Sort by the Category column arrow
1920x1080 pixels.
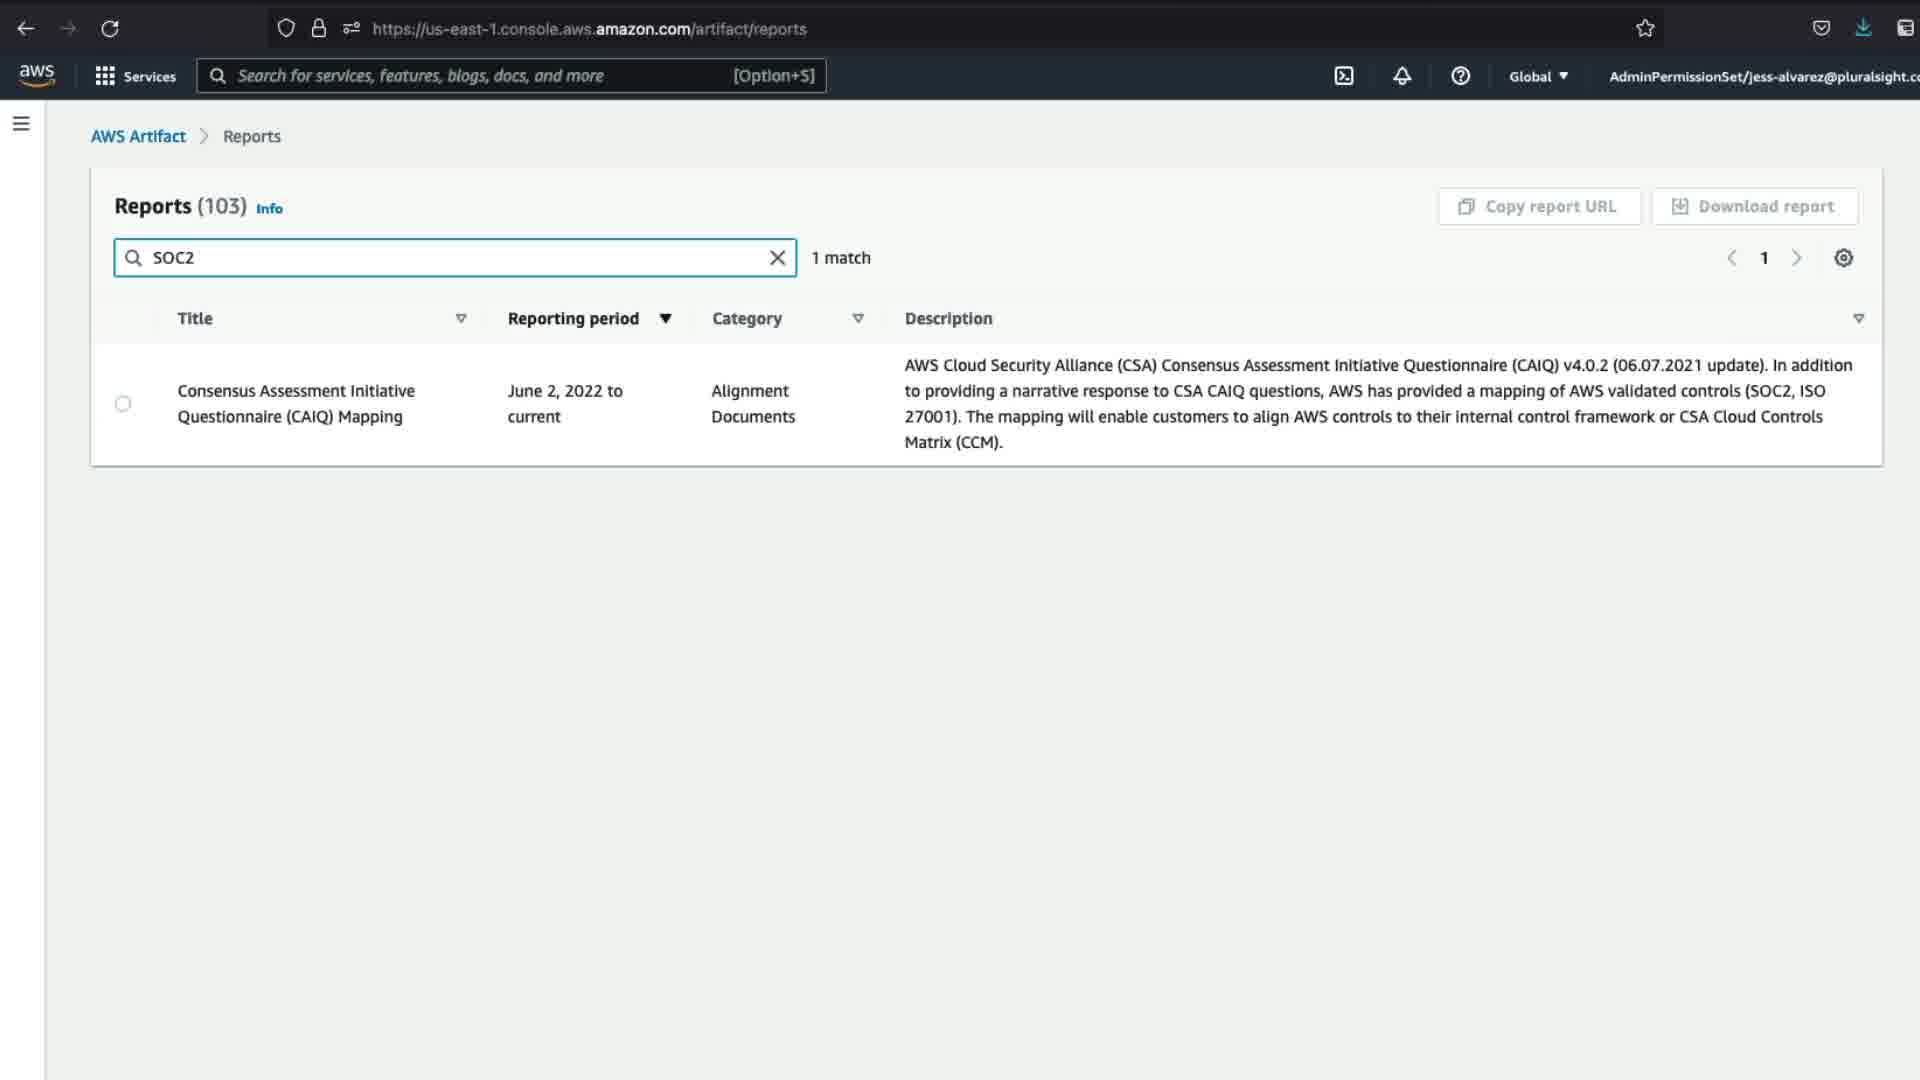point(857,318)
